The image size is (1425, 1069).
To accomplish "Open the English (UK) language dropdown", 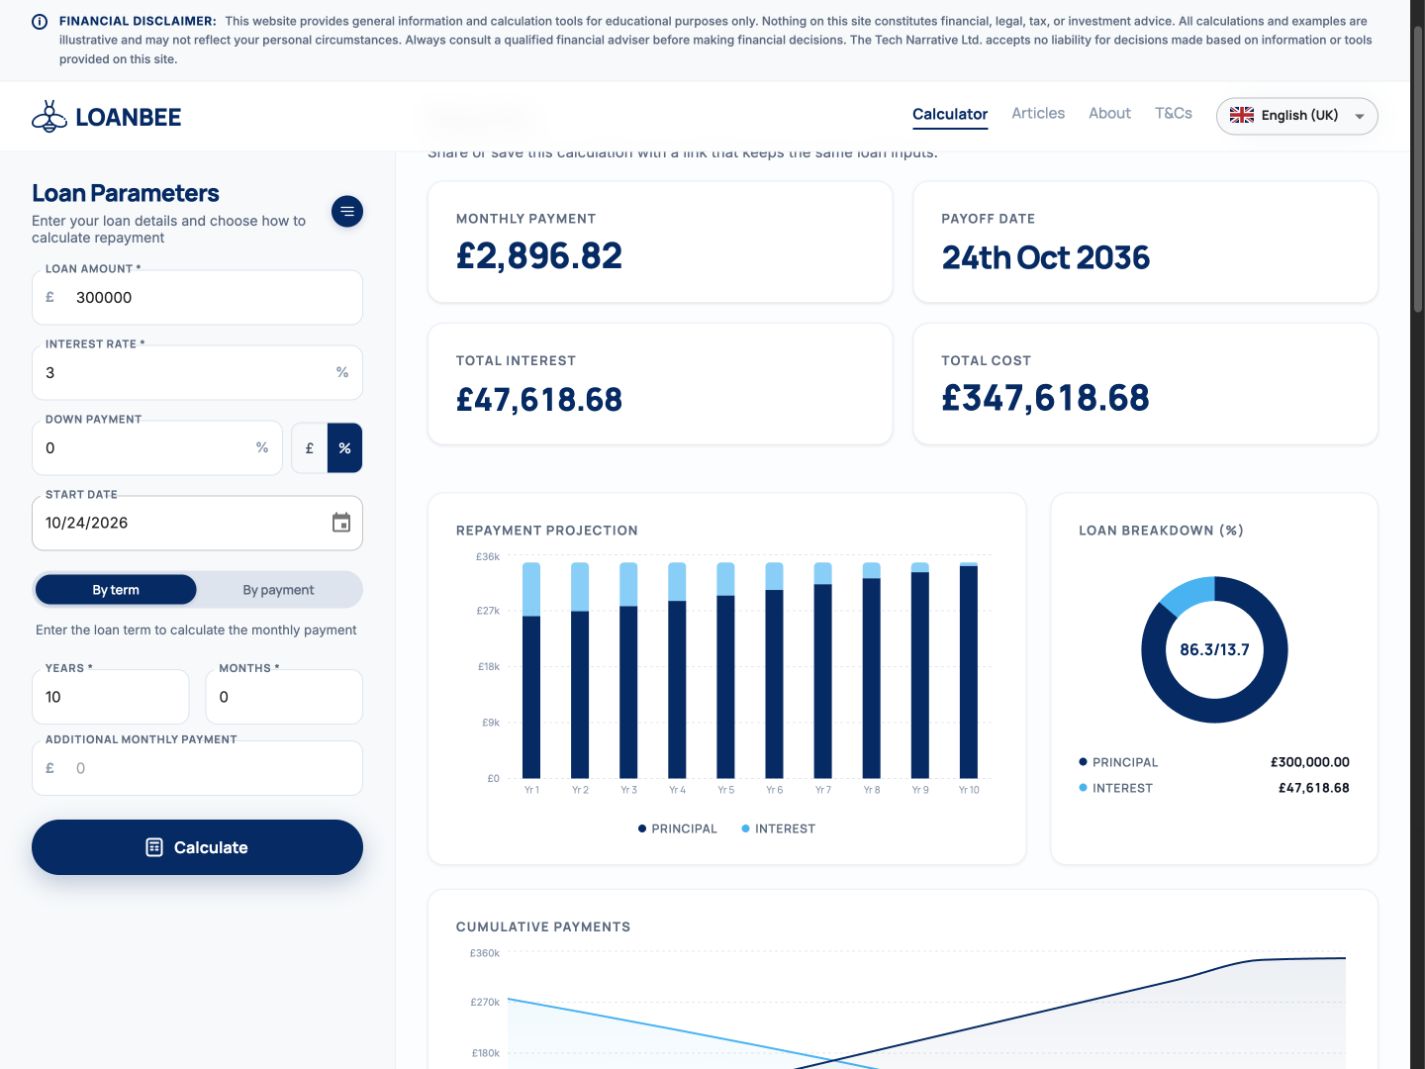I will click(1297, 116).
